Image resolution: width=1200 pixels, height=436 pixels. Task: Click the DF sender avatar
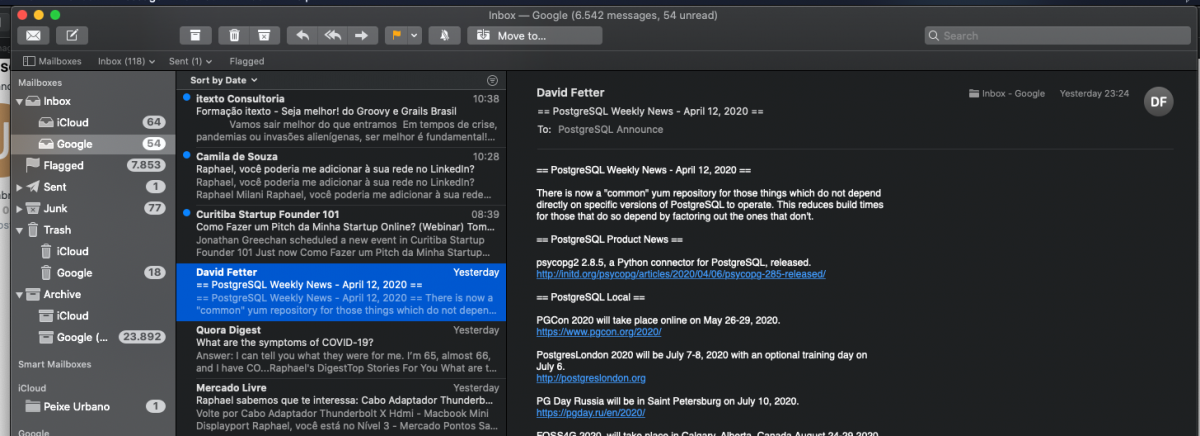[1159, 101]
